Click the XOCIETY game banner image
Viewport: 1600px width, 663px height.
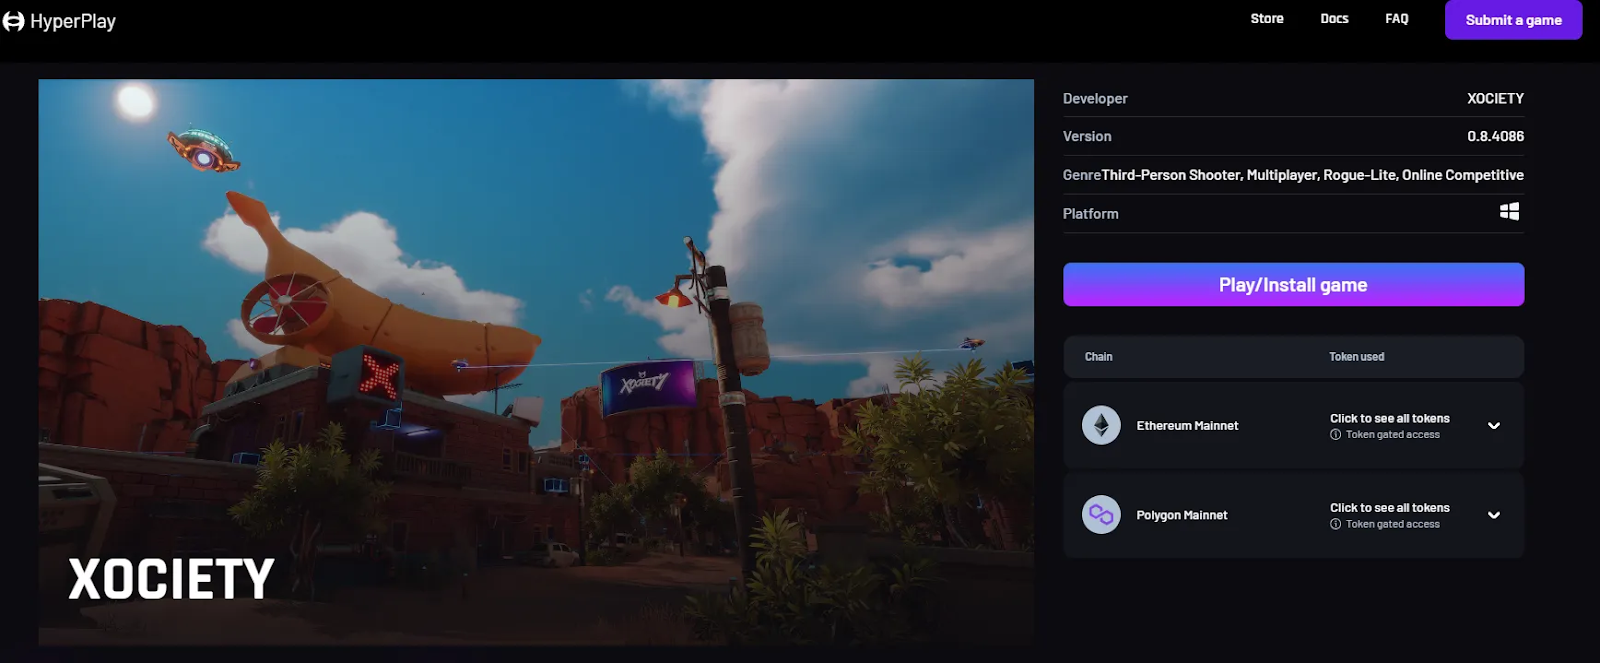click(x=536, y=362)
